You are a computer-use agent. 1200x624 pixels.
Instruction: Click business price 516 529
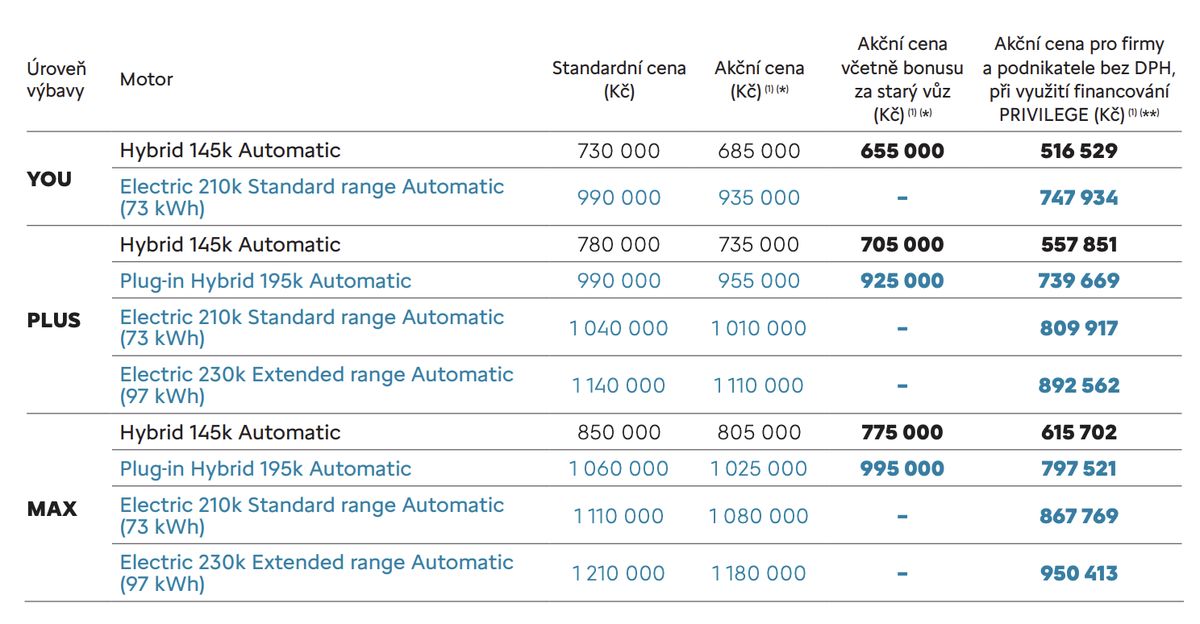pyautogui.click(x=1078, y=151)
